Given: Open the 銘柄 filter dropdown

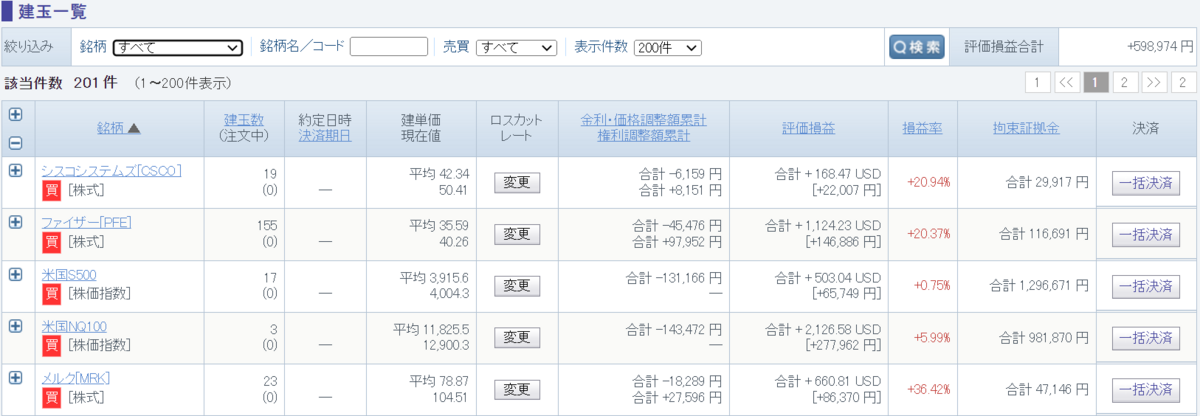Looking at the screenshot, I should (x=178, y=47).
